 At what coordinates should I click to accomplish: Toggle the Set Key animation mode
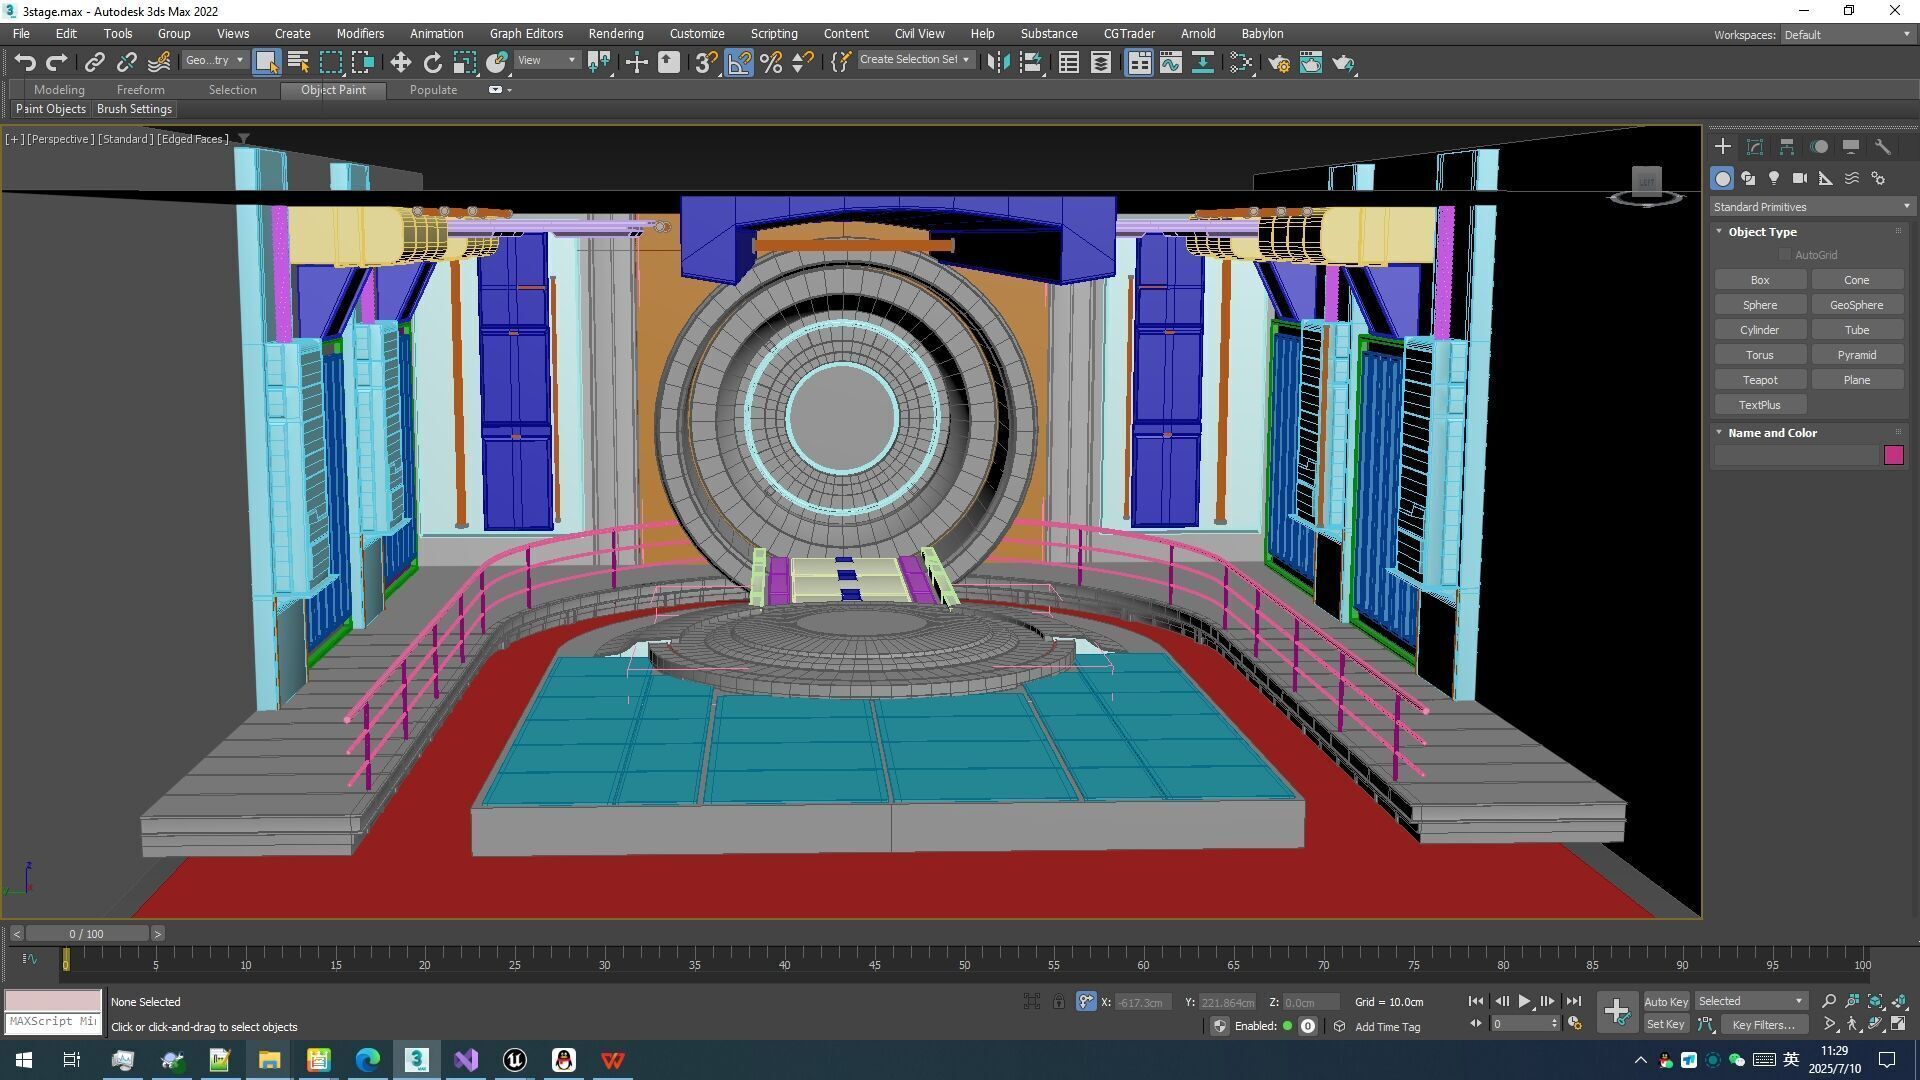point(1666,1024)
